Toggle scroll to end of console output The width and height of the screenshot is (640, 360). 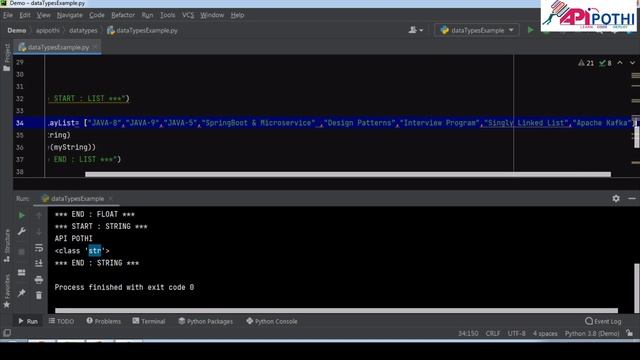39,263
